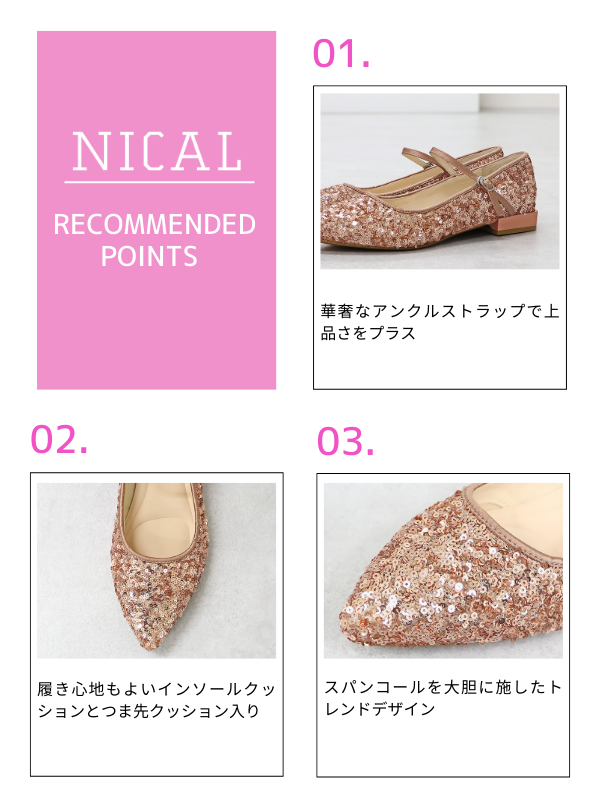Click the sequin trend design caption
The width and height of the screenshot is (600, 800).
(x=443, y=697)
